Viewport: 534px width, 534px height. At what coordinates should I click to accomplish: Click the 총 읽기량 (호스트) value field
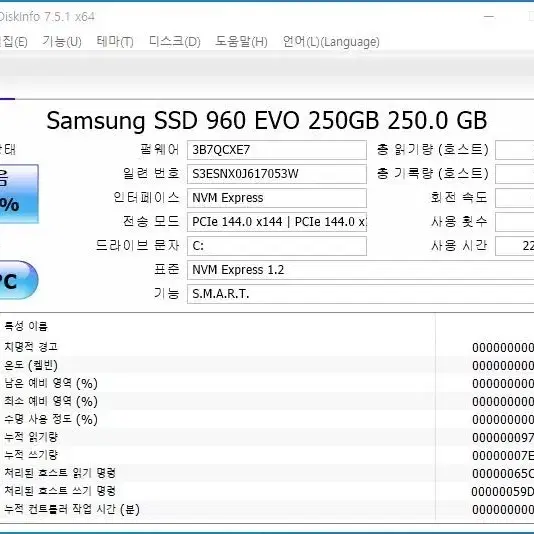point(515,150)
